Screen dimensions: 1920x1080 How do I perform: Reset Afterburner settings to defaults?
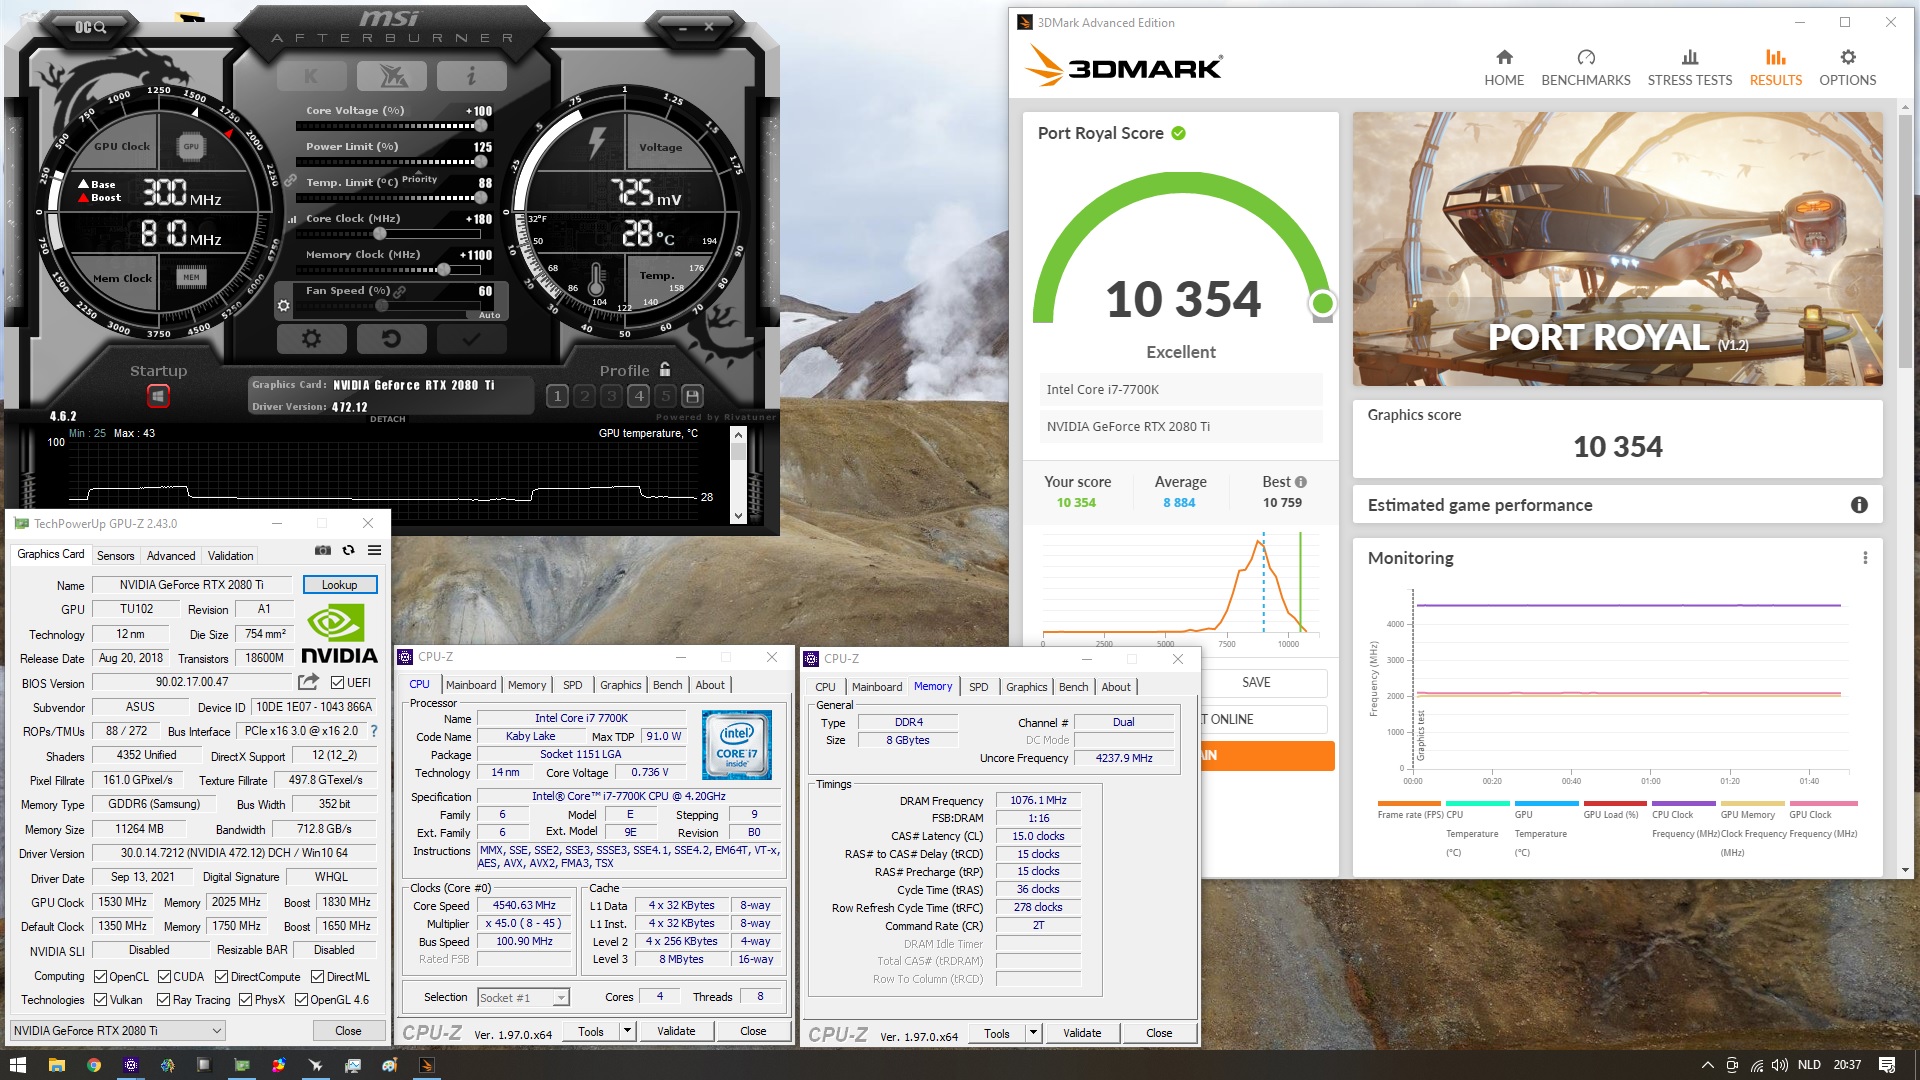point(391,339)
